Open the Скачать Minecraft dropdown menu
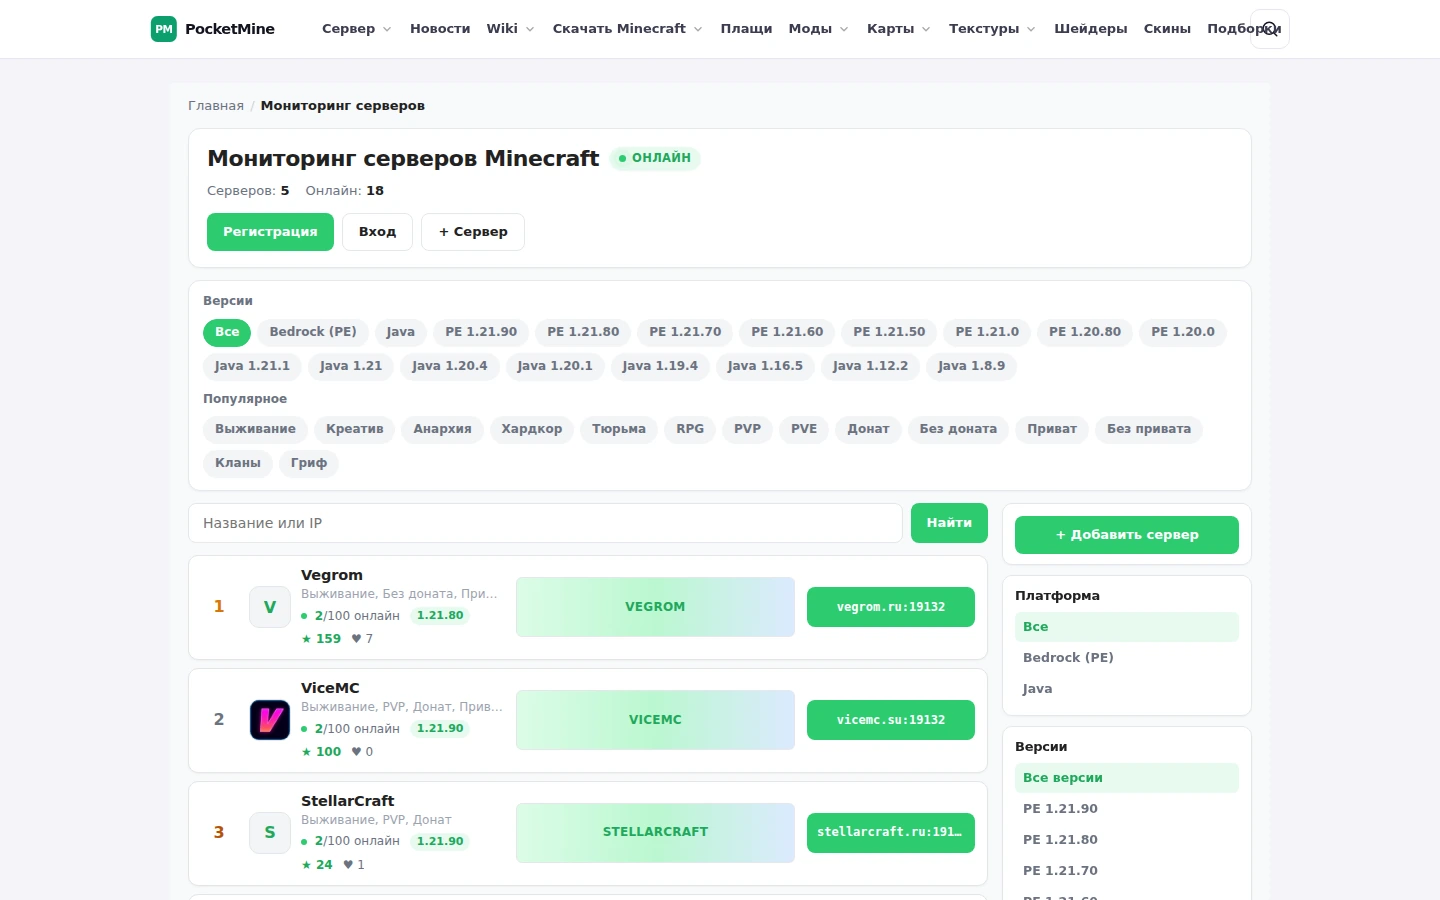Screen dimensions: 1440x900 coord(628,29)
